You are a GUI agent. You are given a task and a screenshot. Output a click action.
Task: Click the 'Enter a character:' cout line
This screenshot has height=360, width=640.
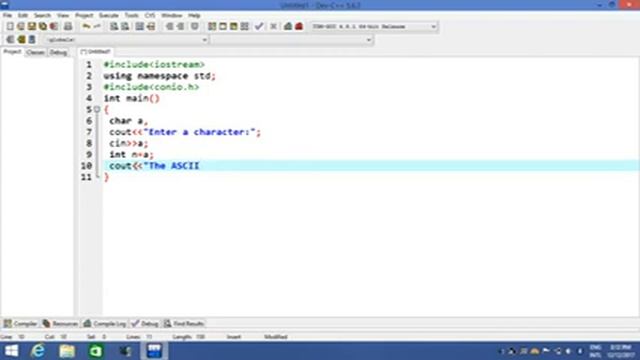click(185, 132)
